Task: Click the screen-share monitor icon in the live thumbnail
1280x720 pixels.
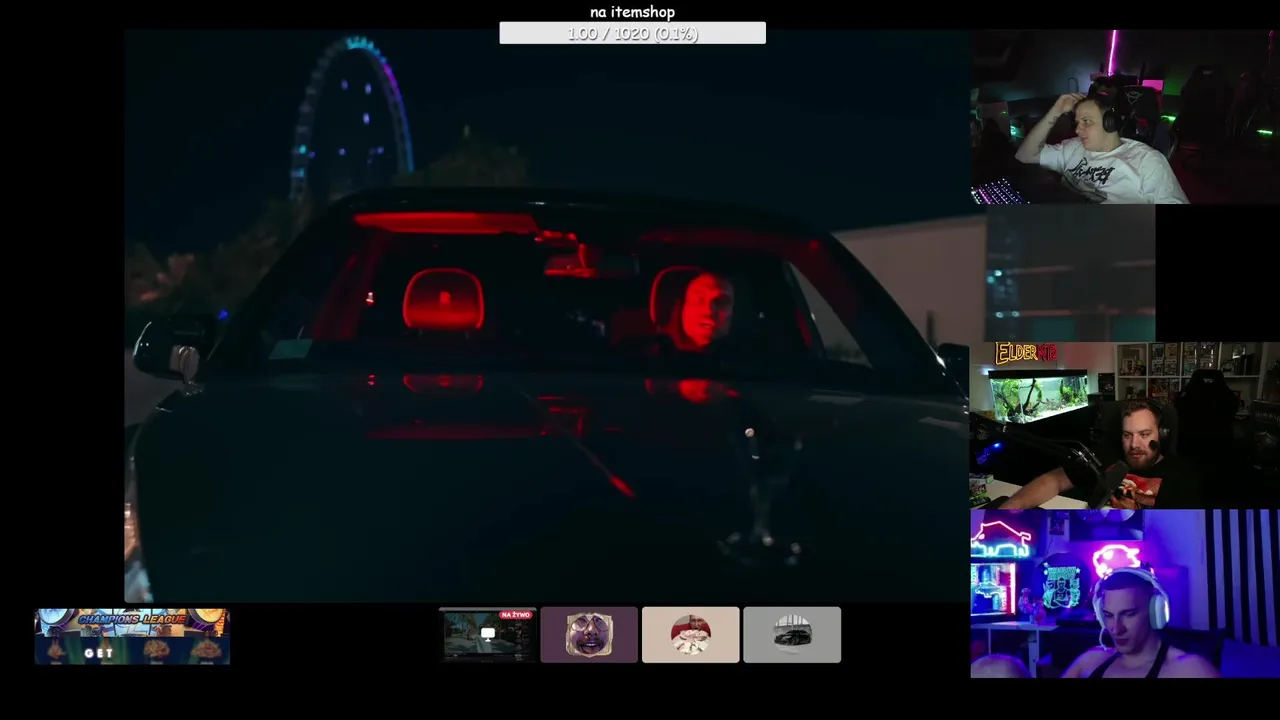Action: point(488,633)
